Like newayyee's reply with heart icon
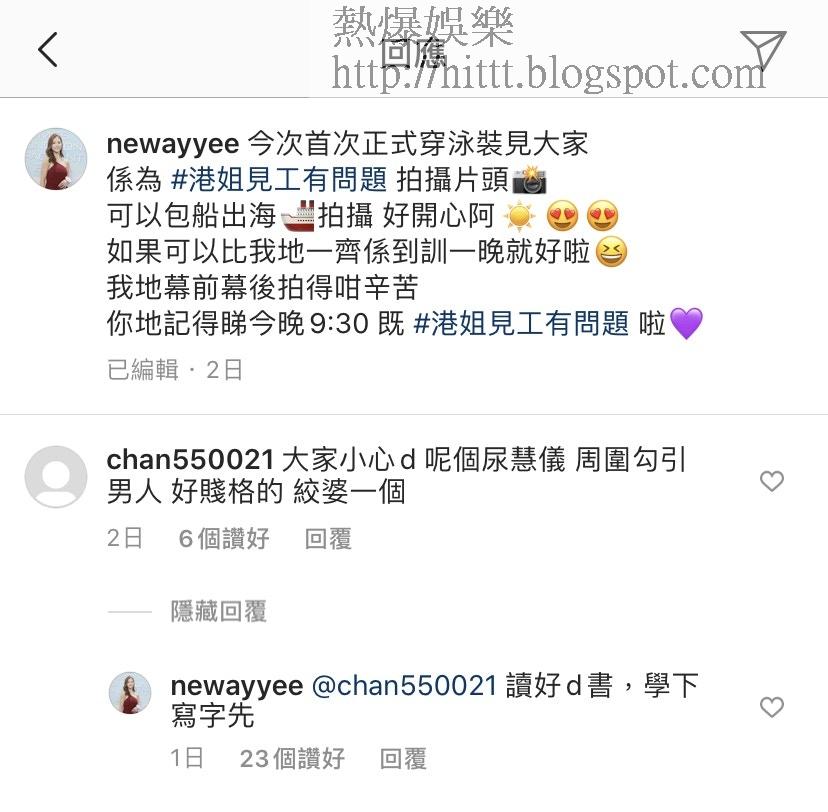Viewport: 828px width, 812px height. 771,707
